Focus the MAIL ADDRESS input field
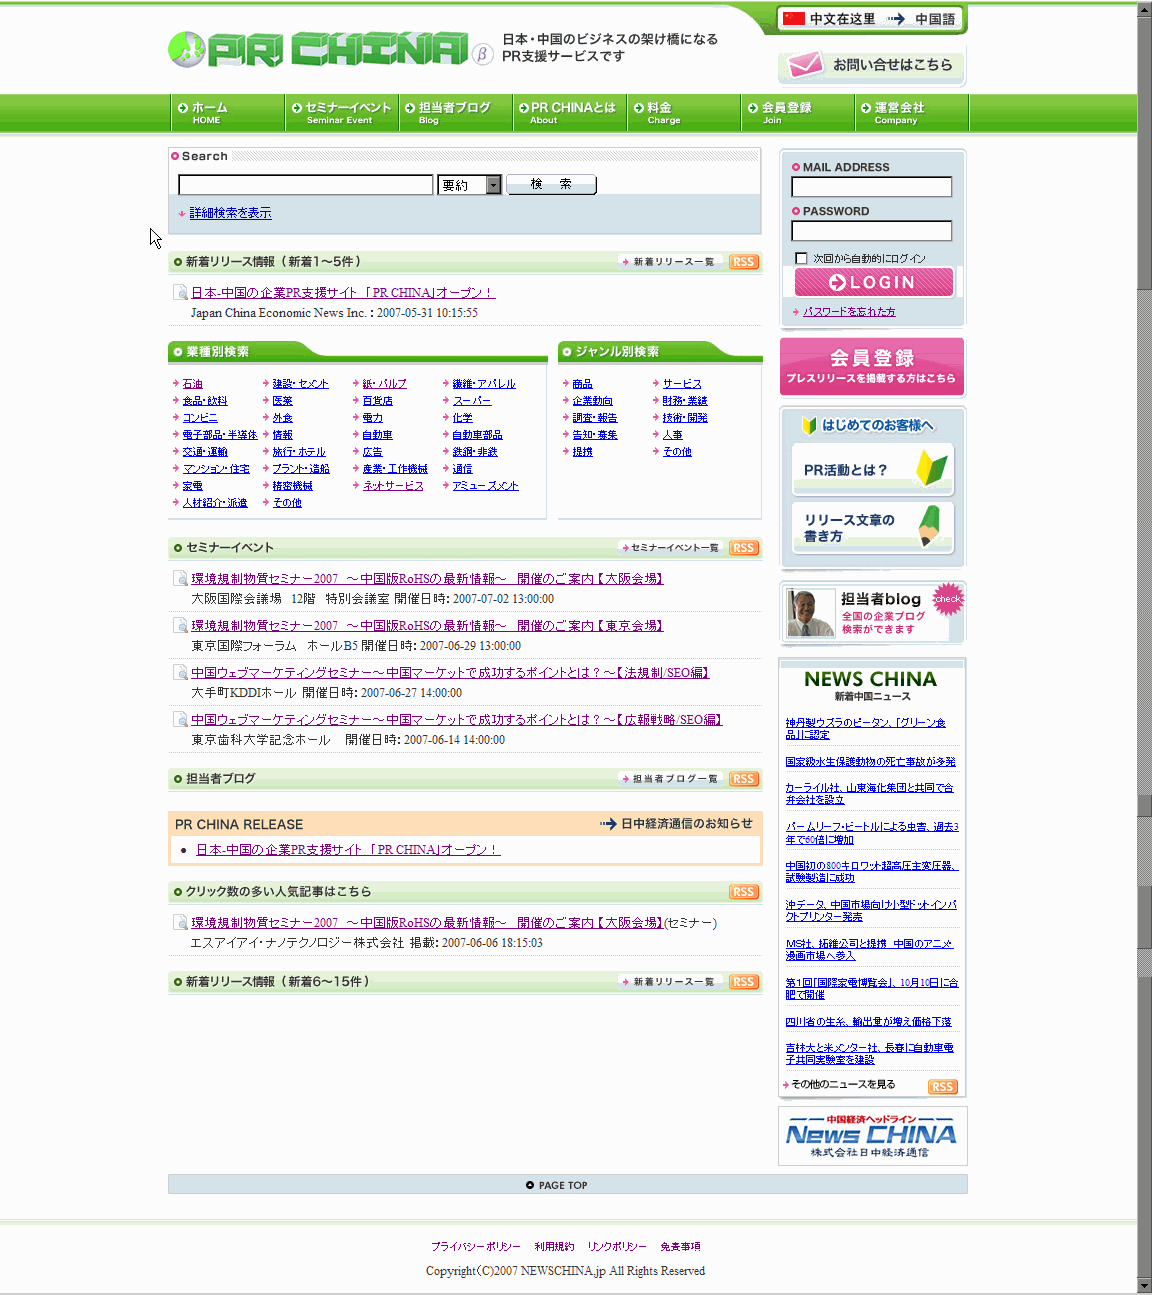 pos(872,187)
